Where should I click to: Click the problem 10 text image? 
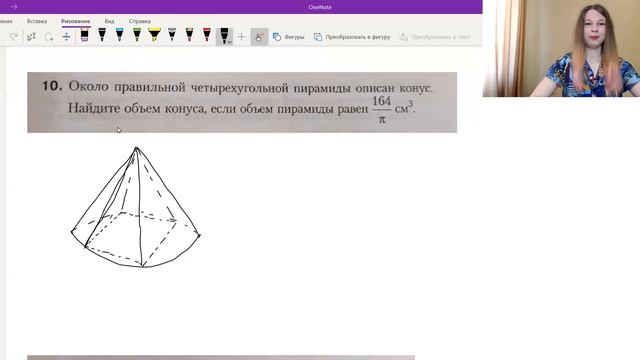[242, 102]
